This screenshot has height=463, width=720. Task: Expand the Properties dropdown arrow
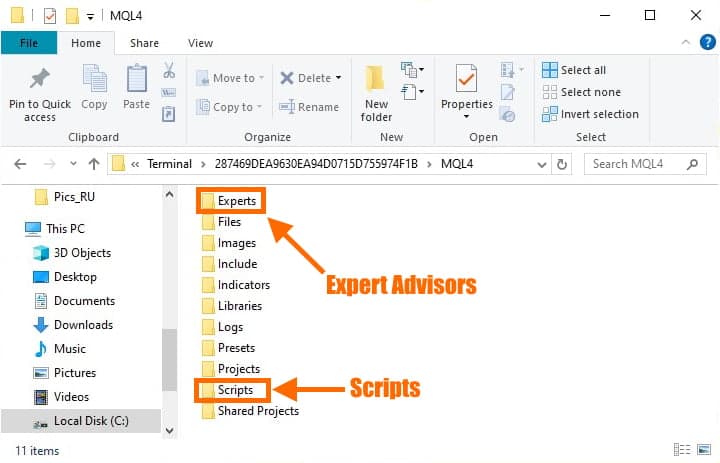pyautogui.click(x=467, y=117)
